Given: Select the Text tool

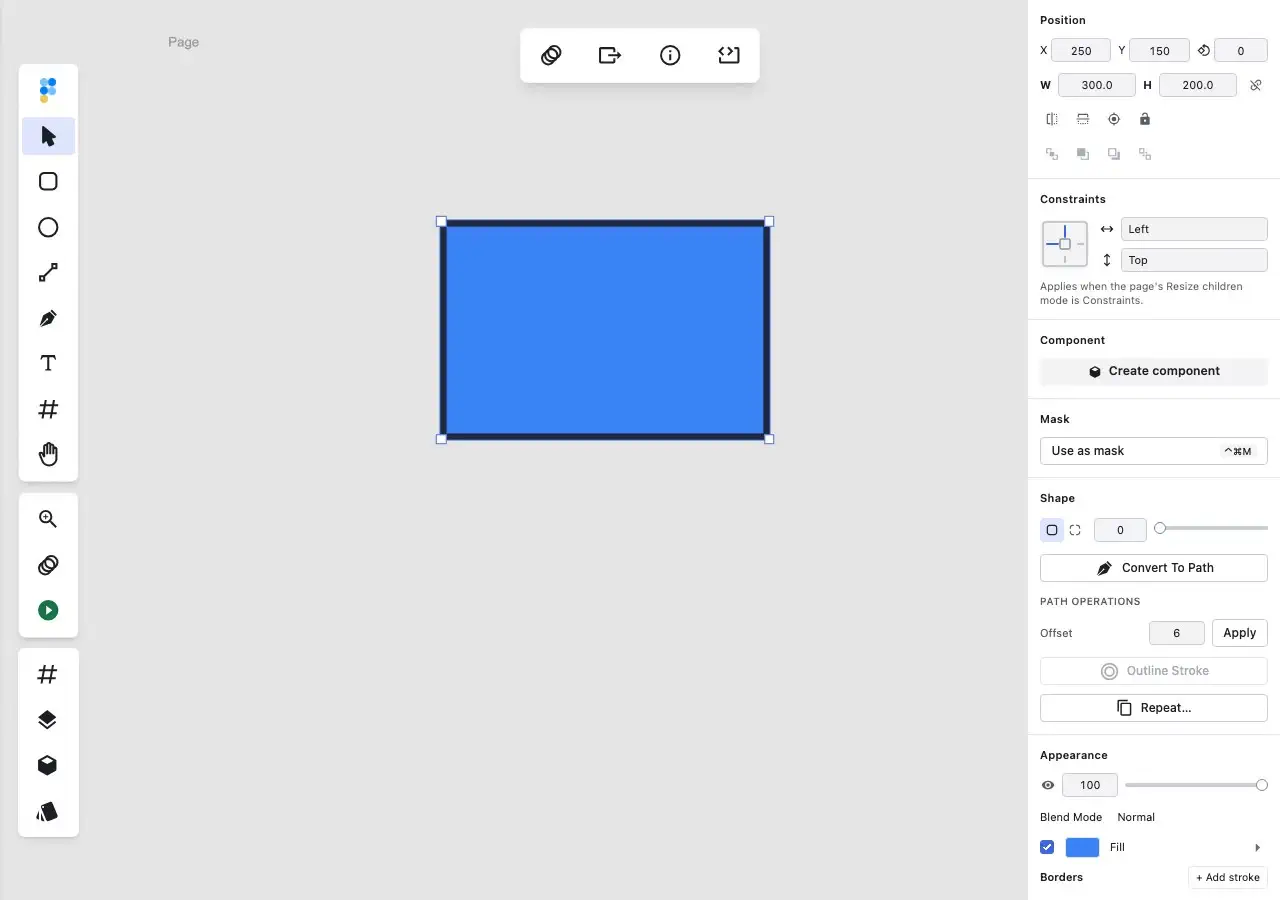Looking at the screenshot, I should tap(48, 363).
